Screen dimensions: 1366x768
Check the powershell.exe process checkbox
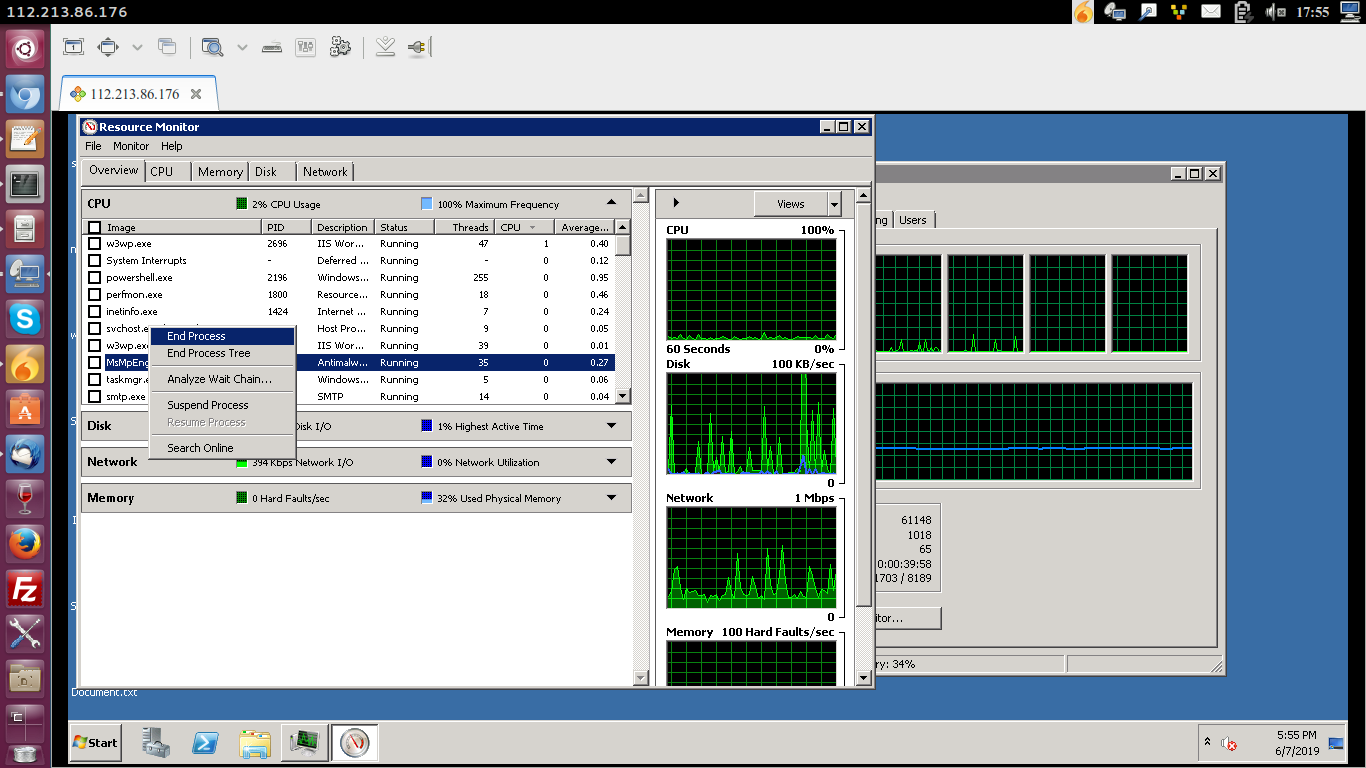pyautogui.click(x=94, y=278)
